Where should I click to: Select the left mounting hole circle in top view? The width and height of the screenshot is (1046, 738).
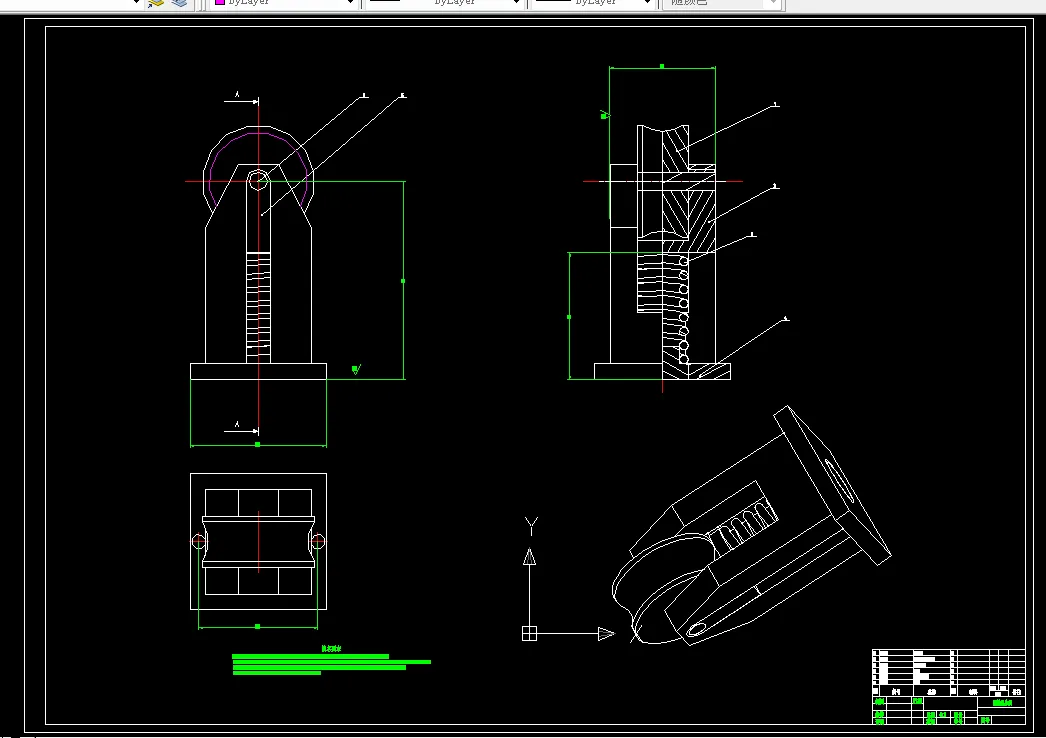click(x=199, y=541)
